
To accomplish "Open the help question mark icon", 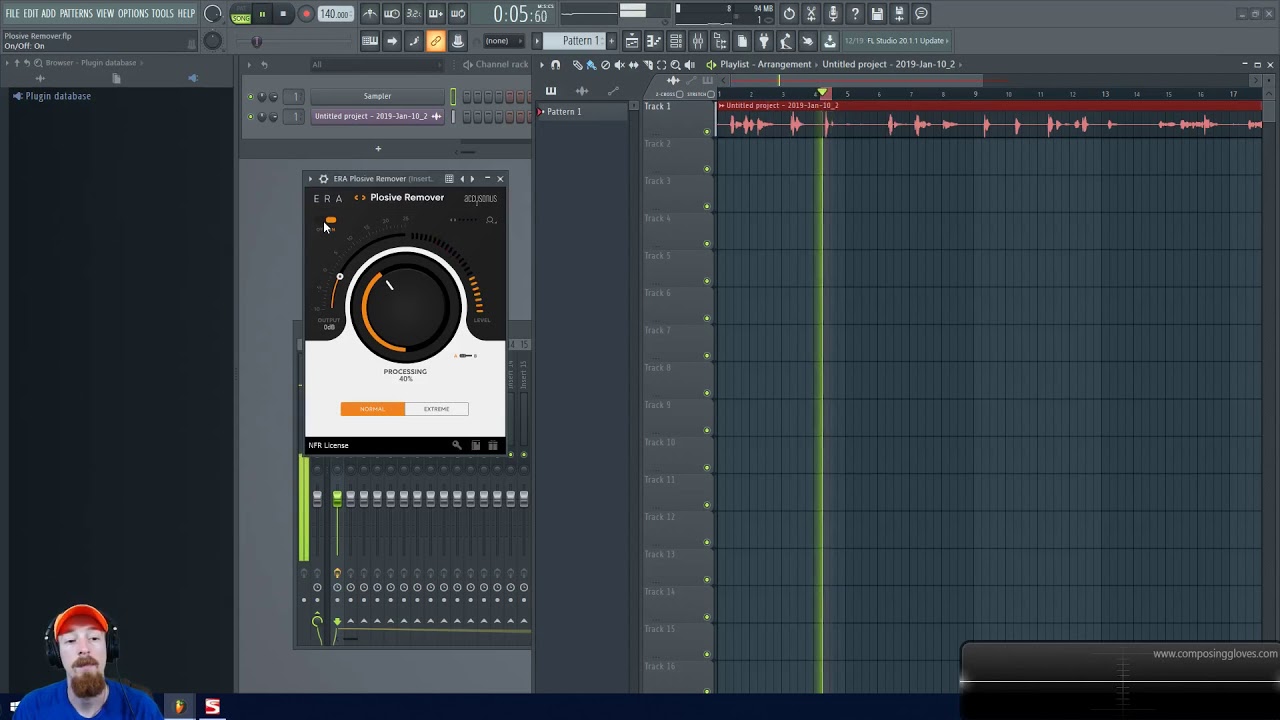I will coord(855,14).
